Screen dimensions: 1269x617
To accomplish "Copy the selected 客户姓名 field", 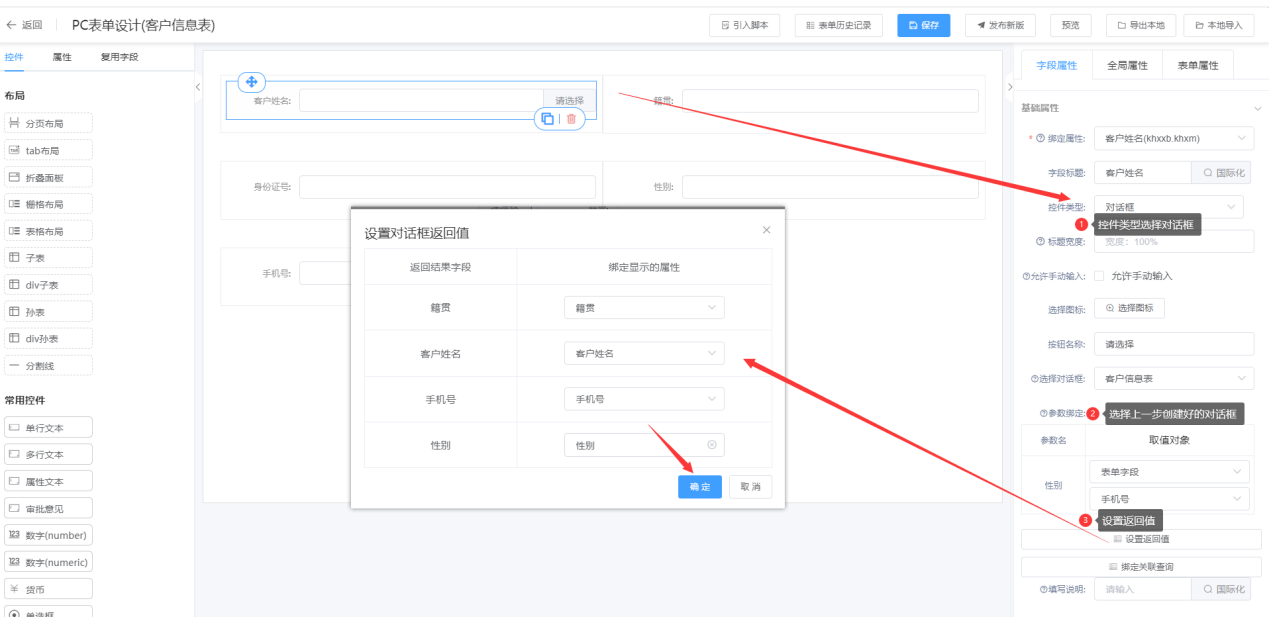I will tap(547, 118).
